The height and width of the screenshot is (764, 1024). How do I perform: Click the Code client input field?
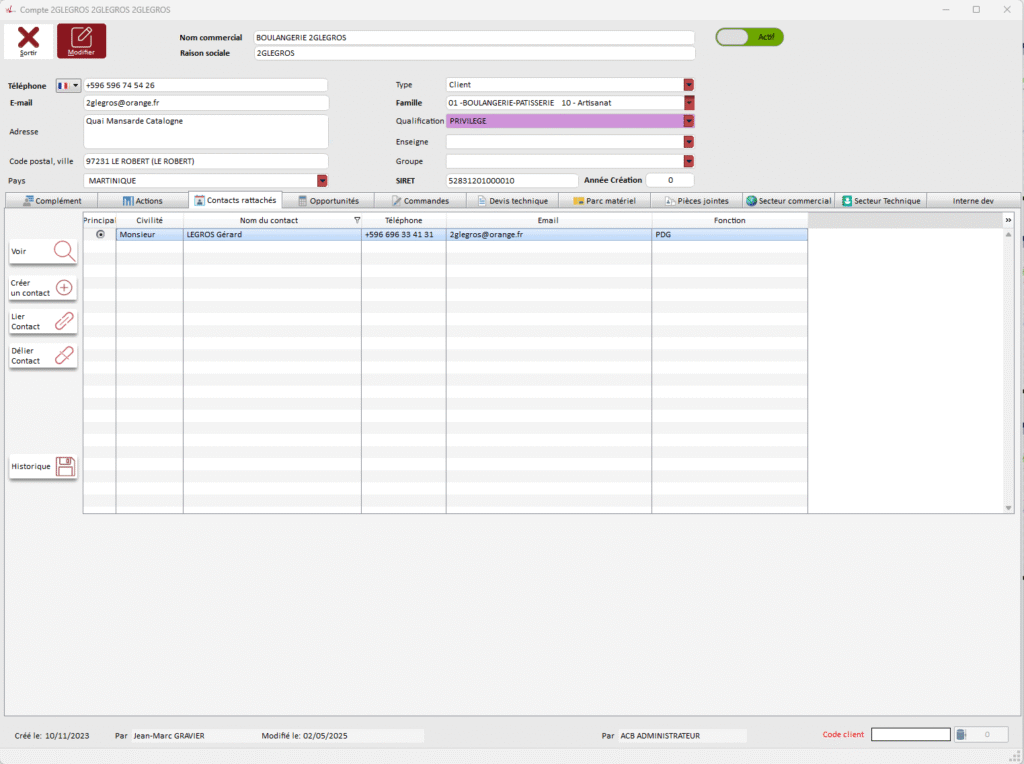tap(910, 735)
